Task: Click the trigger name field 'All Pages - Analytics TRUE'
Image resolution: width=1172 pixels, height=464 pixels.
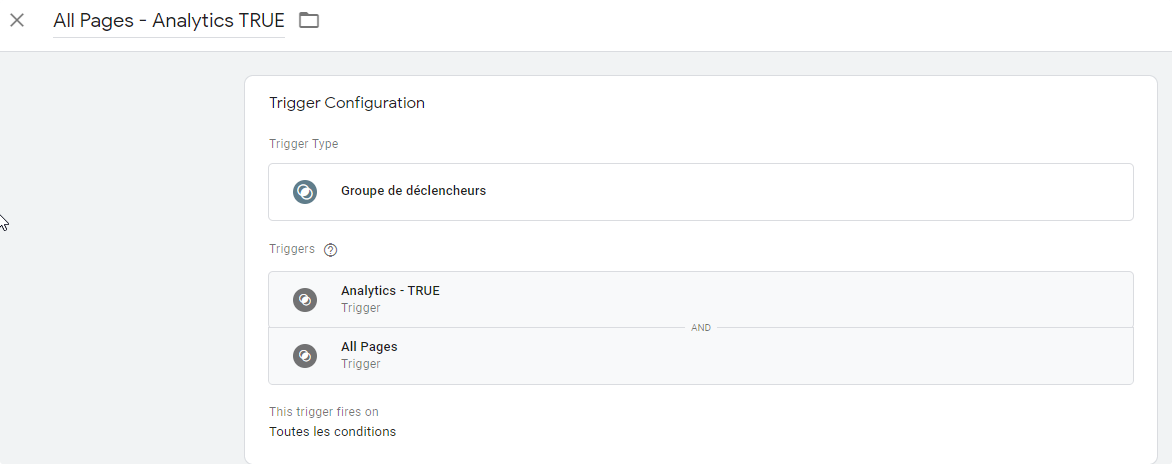Action: click(168, 21)
